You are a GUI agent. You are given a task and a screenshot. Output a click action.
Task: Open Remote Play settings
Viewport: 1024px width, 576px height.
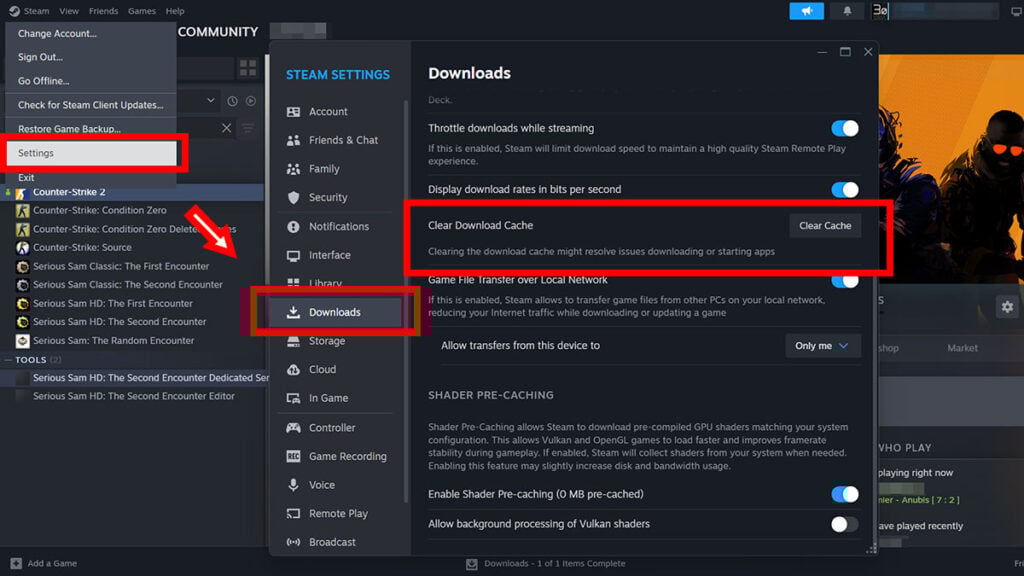pyautogui.click(x=335, y=513)
